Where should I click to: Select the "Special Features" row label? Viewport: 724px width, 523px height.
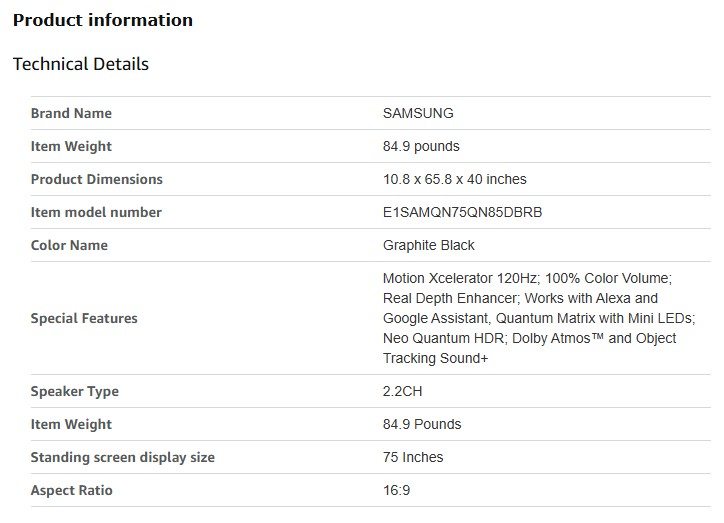(84, 318)
